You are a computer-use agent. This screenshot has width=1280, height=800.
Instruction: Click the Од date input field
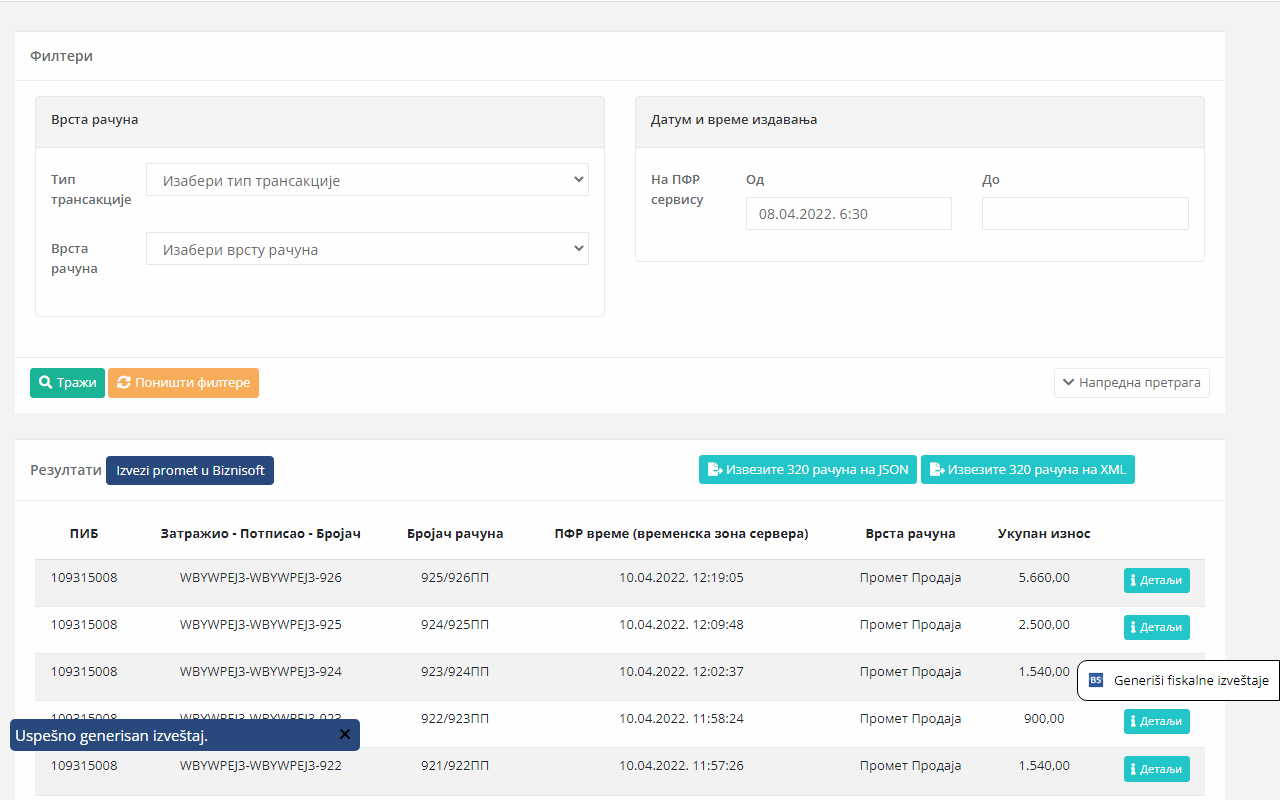(848, 213)
